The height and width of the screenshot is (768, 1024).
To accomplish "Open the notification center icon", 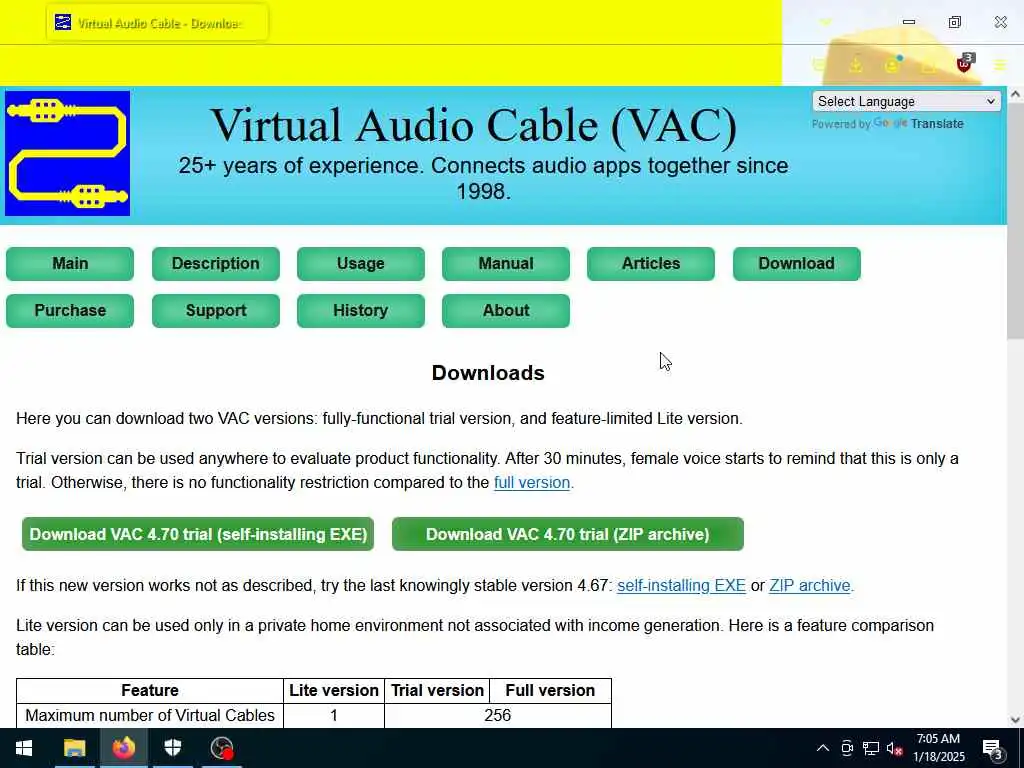I will (x=993, y=749).
